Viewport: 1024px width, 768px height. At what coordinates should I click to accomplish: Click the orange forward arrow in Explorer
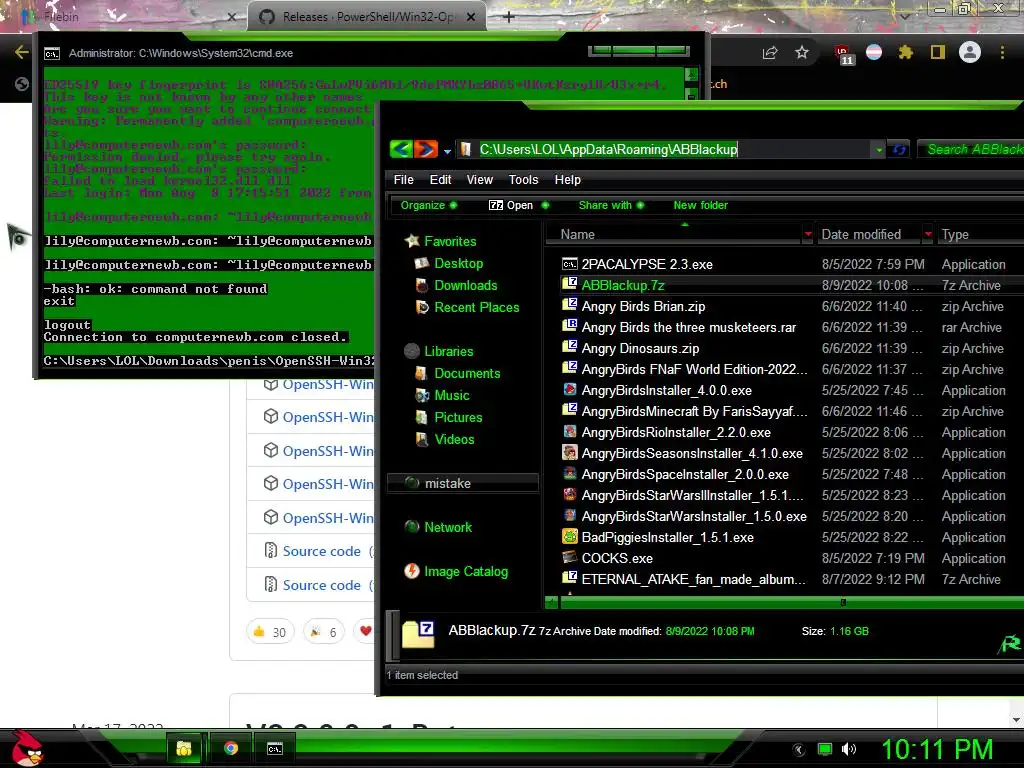426,150
